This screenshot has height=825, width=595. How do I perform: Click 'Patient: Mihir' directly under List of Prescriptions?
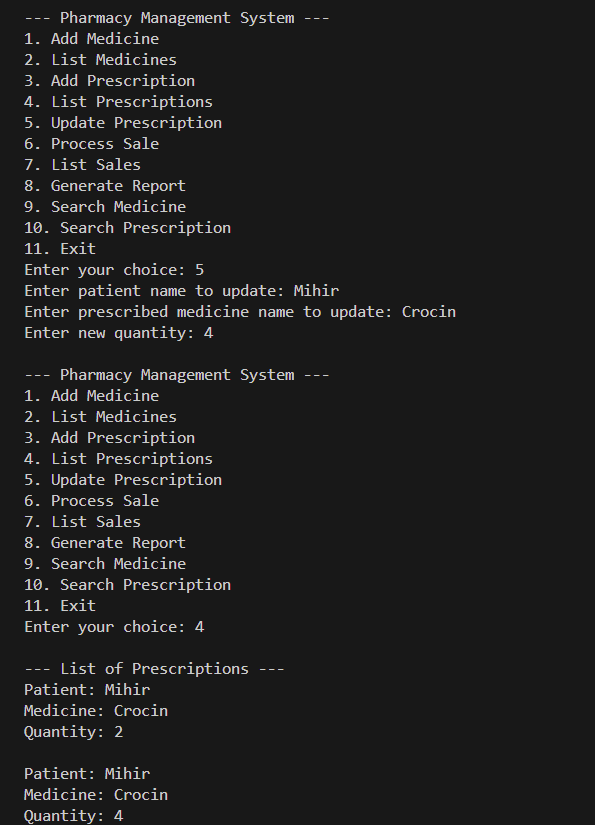(87, 690)
